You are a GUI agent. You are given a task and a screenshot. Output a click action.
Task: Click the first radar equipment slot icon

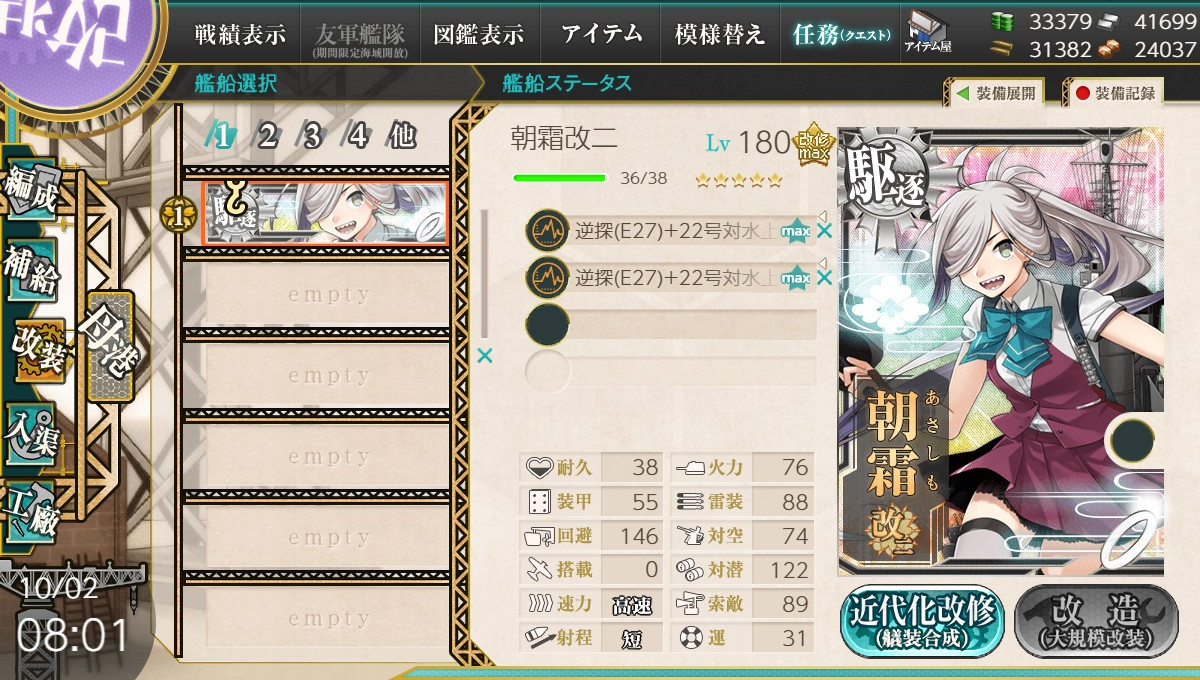click(x=547, y=231)
